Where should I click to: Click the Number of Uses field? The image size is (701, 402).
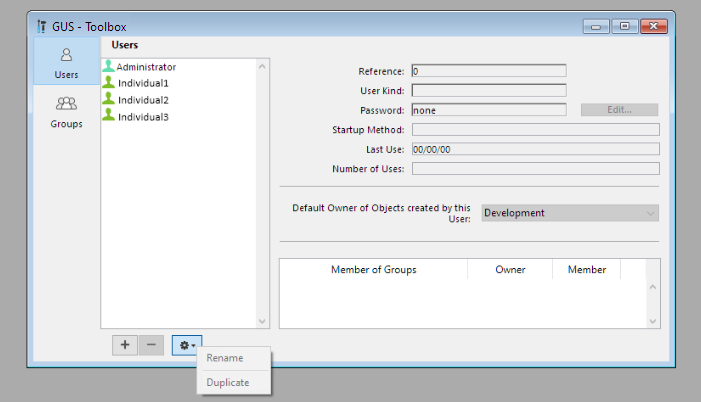[x=536, y=169]
